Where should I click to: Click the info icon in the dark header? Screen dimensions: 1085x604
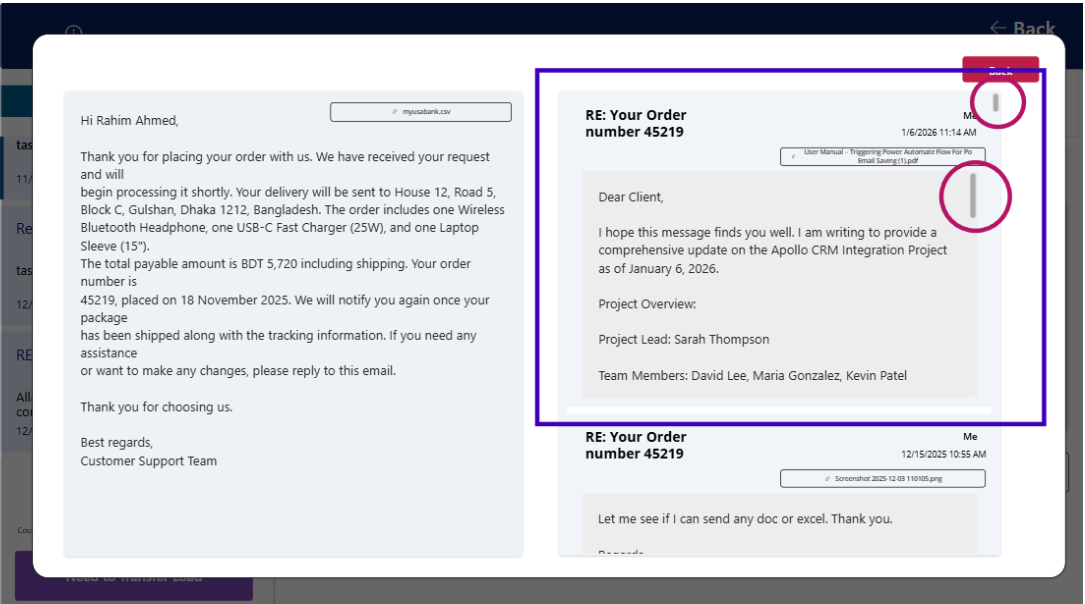(x=73, y=32)
